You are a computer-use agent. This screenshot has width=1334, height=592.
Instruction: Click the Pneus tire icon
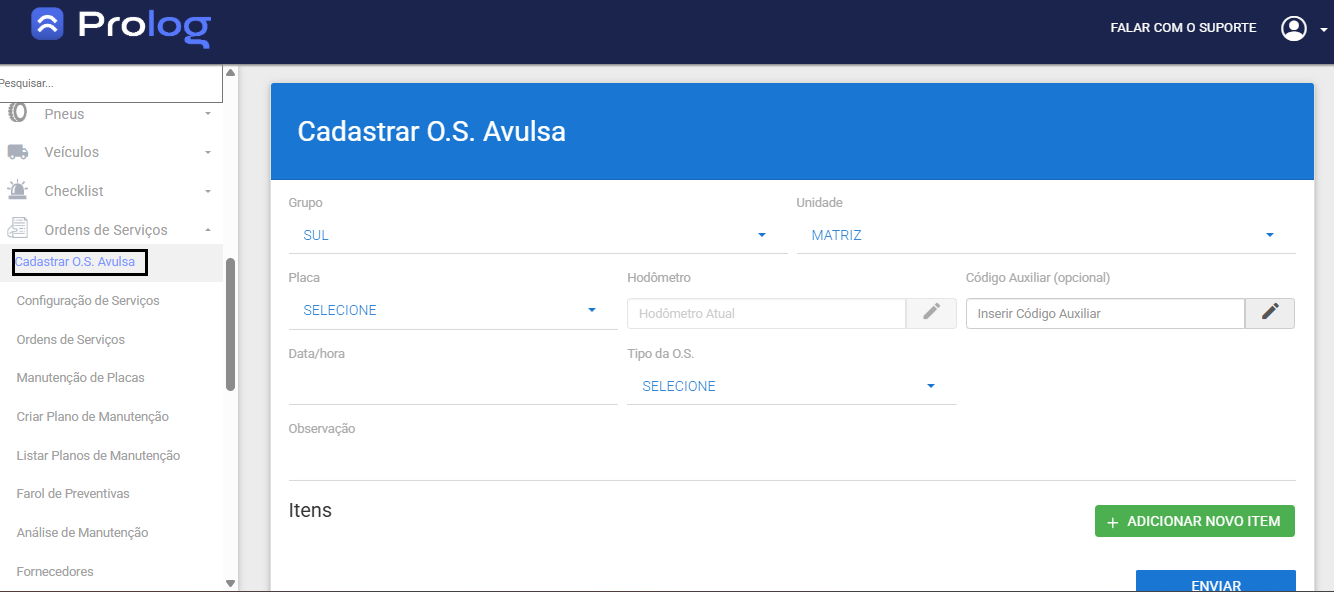click(17, 113)
